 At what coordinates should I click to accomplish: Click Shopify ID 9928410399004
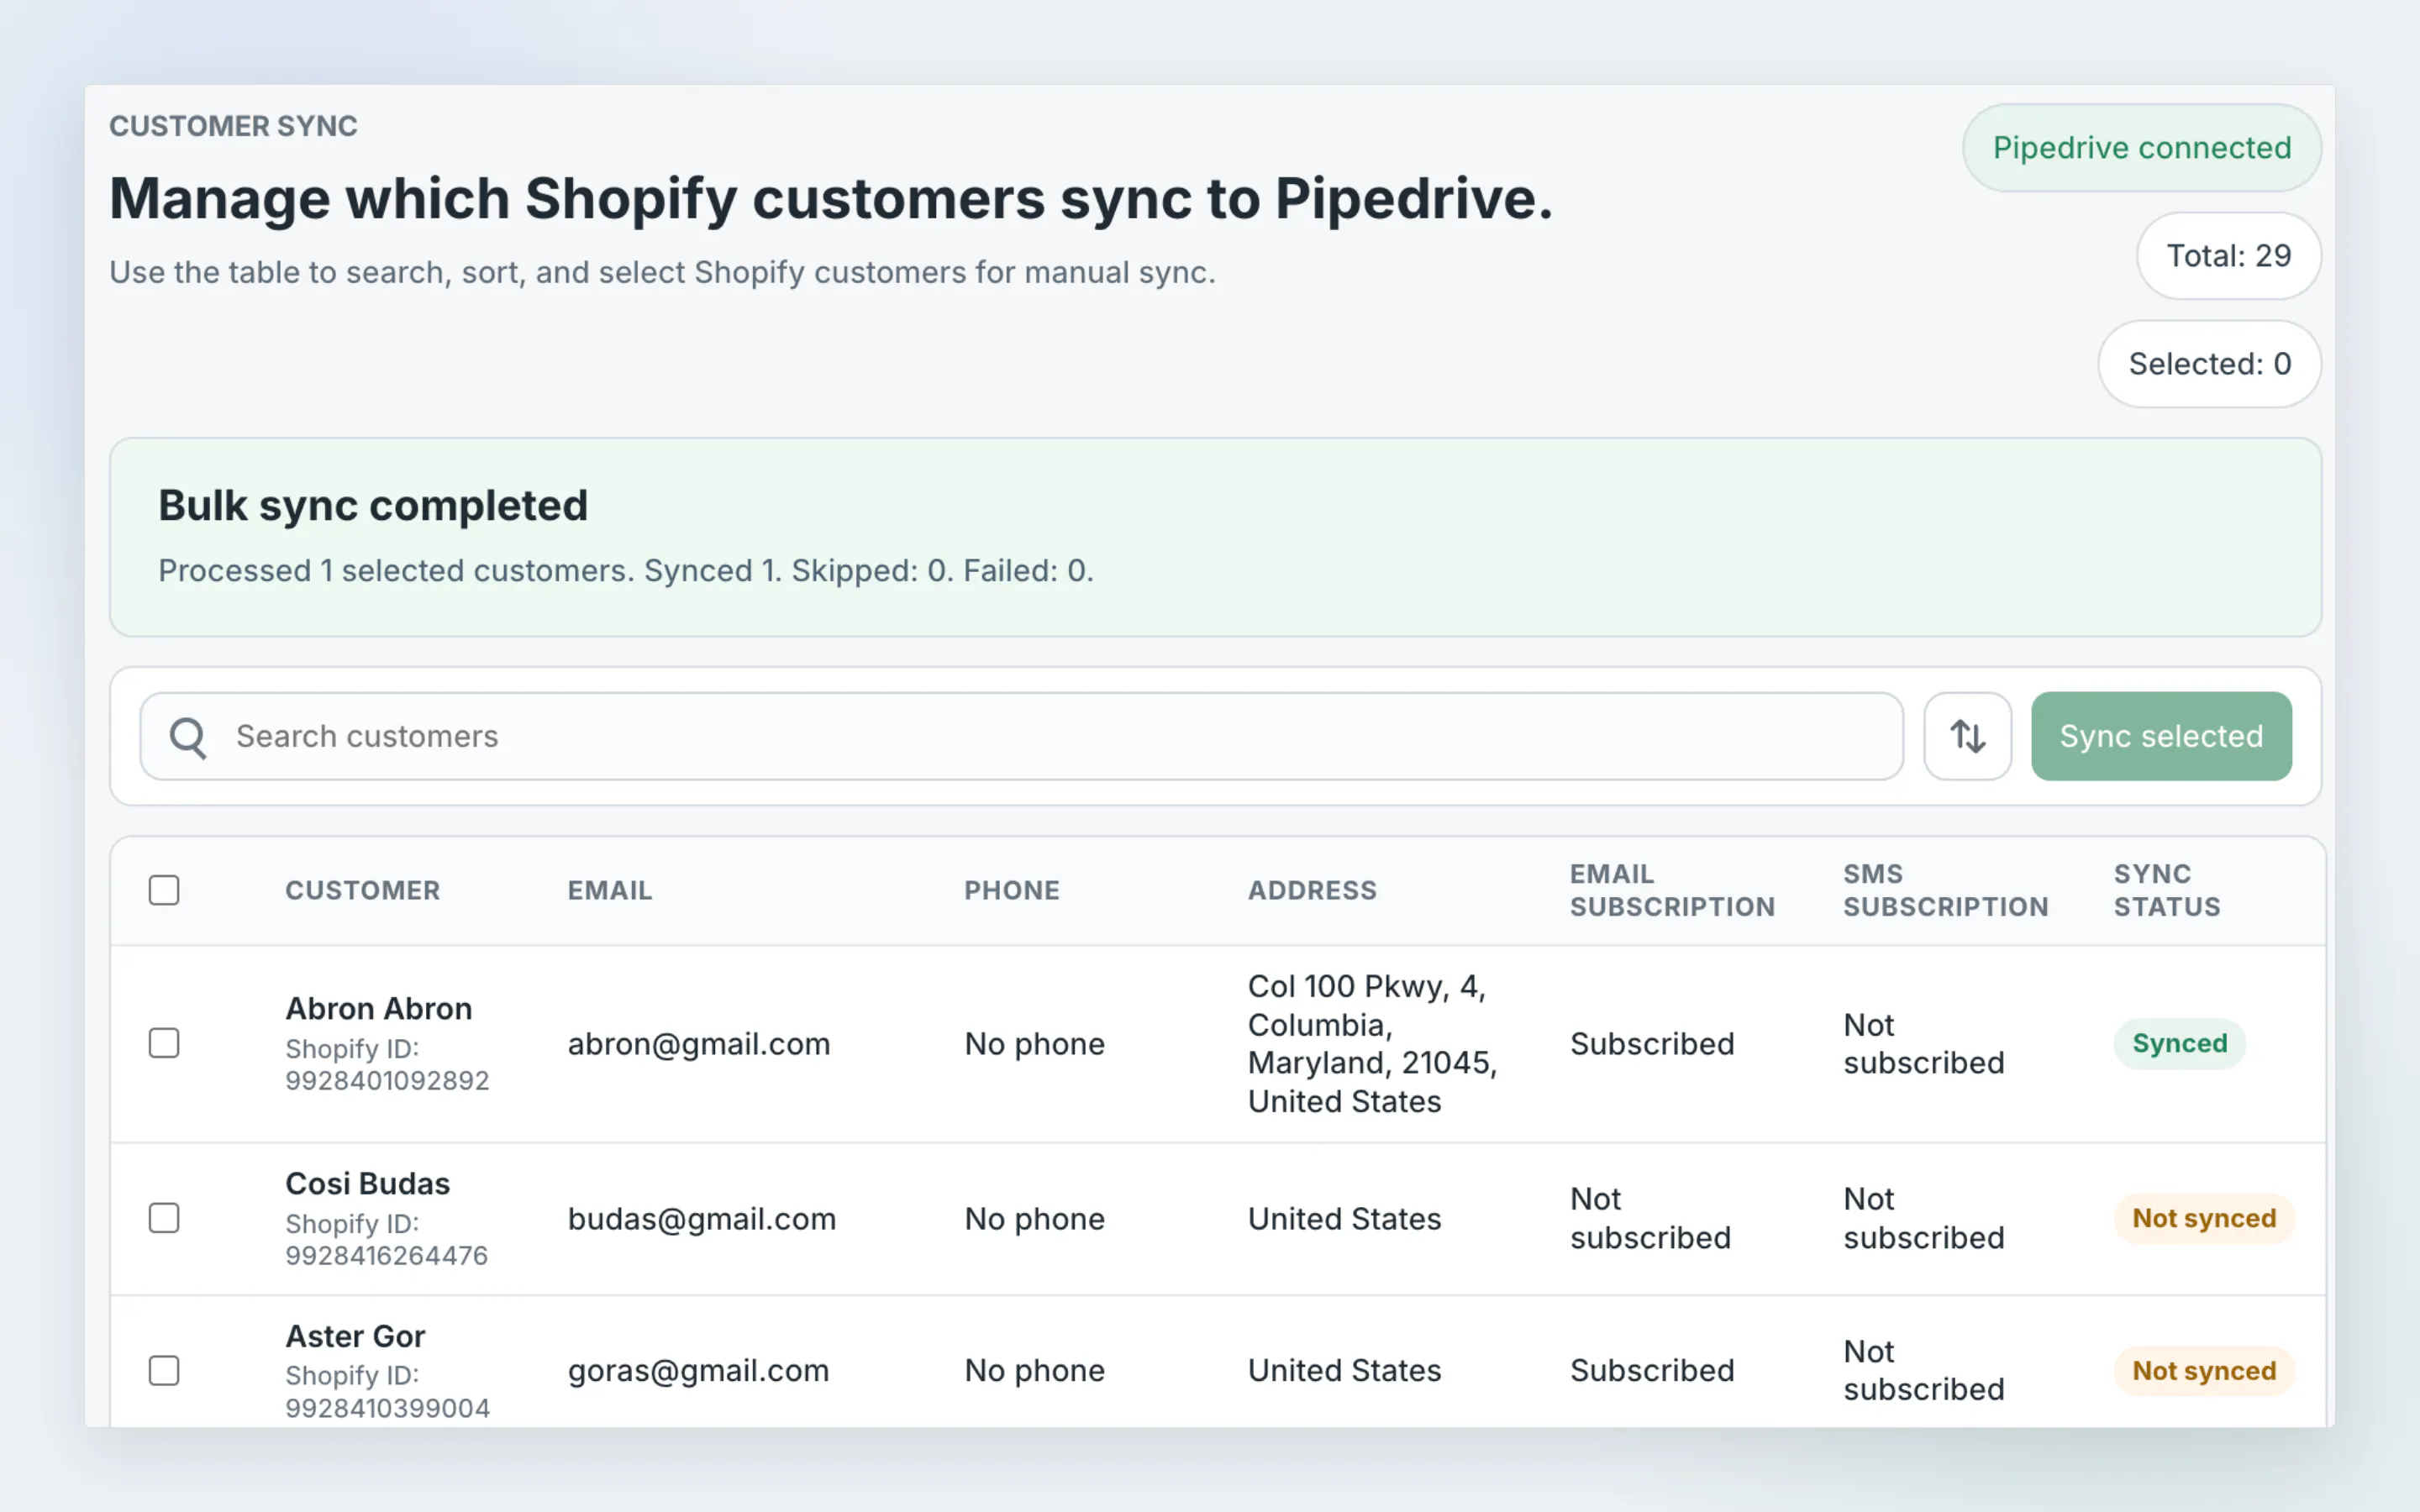pos(388,1392)
